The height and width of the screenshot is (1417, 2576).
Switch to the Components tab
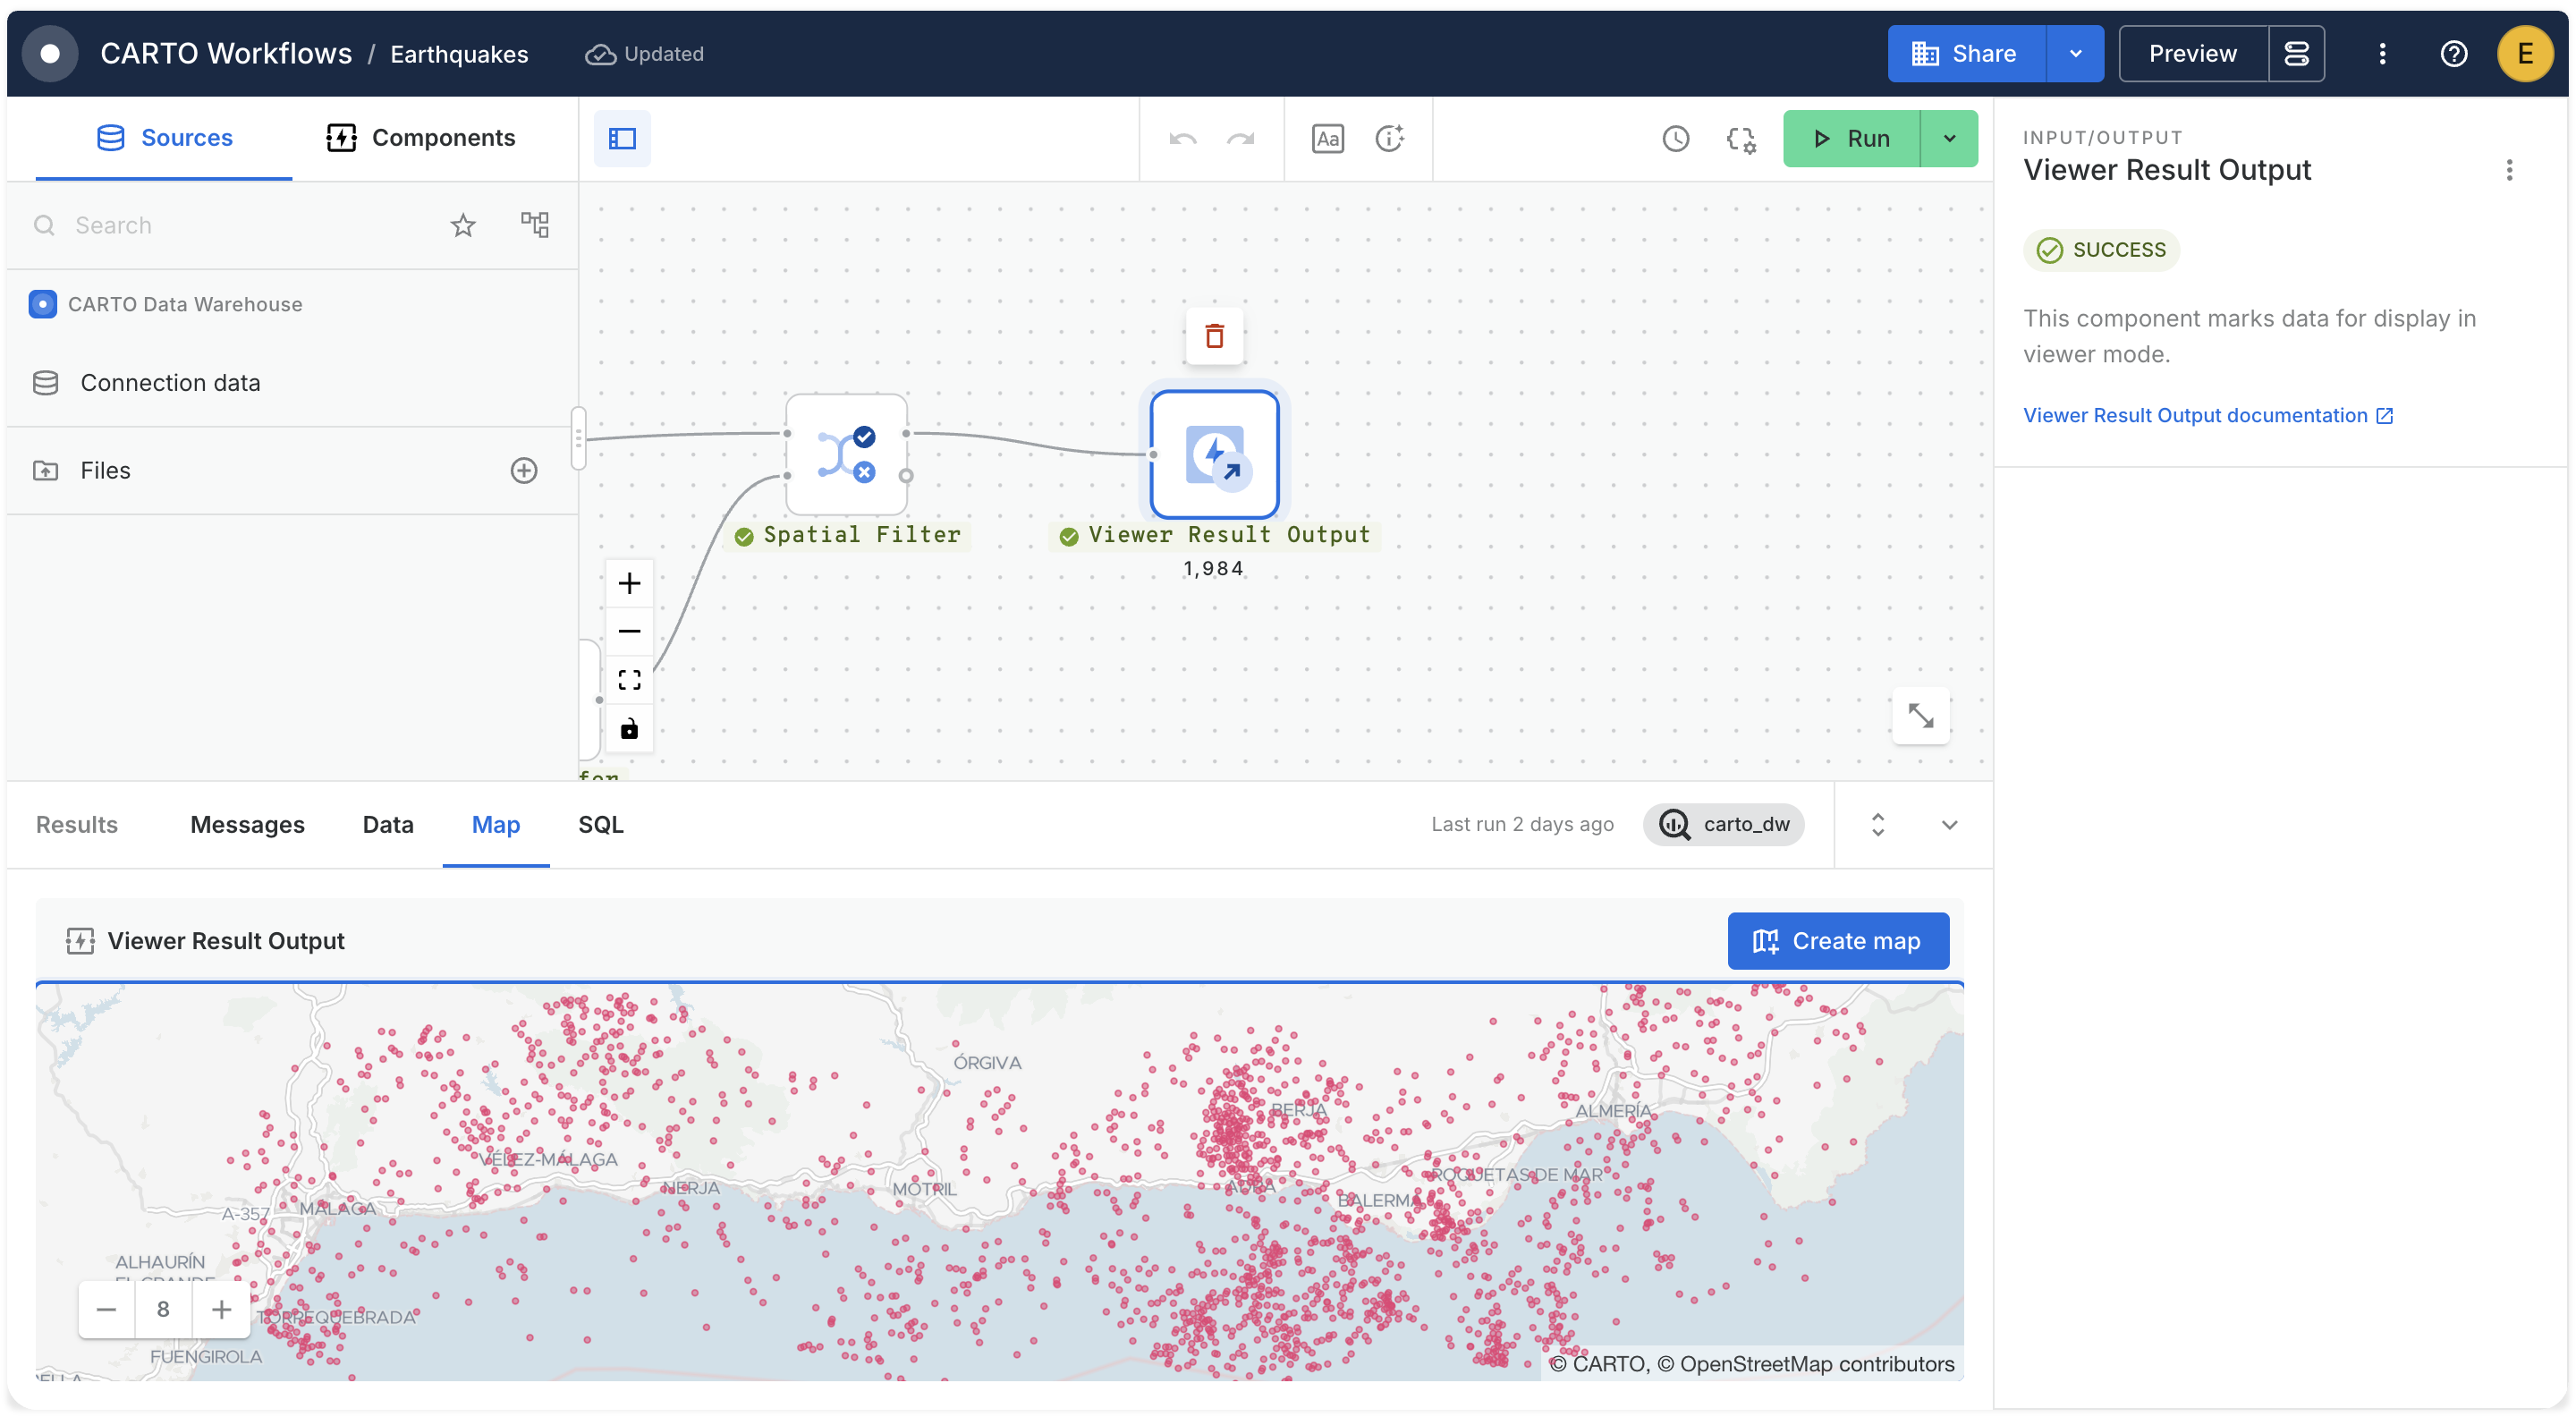[x=421, y=138]
